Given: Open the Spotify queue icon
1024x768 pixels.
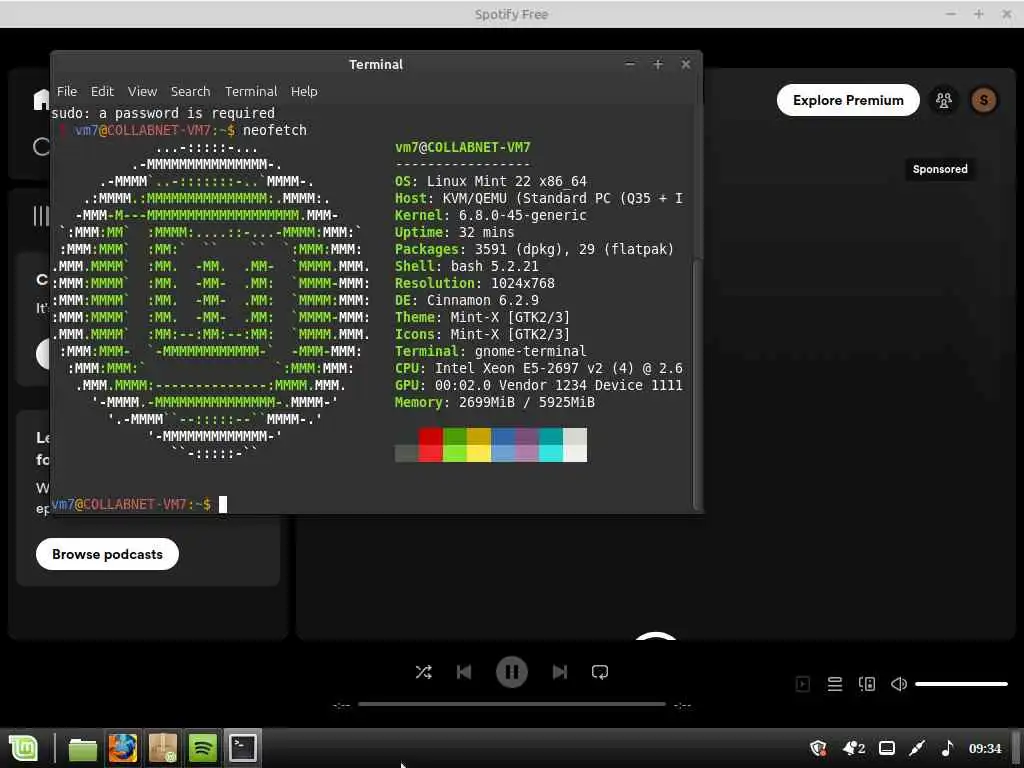Looking at the screenshot, I should pos(835,684).
